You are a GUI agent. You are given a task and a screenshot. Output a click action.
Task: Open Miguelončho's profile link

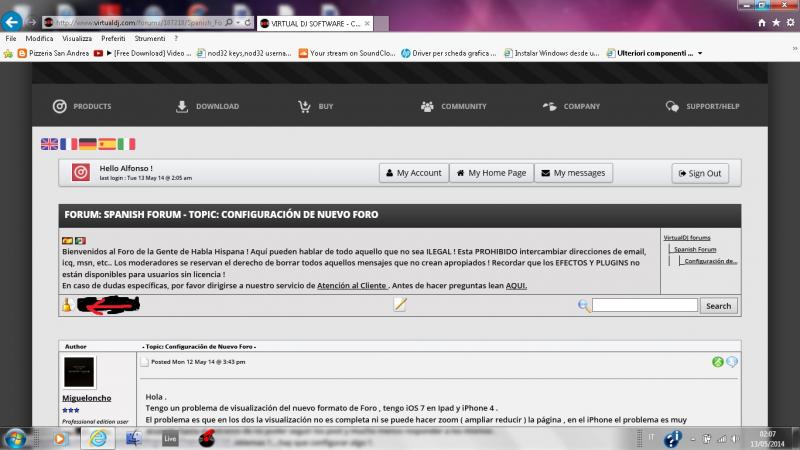coord(87,398)
